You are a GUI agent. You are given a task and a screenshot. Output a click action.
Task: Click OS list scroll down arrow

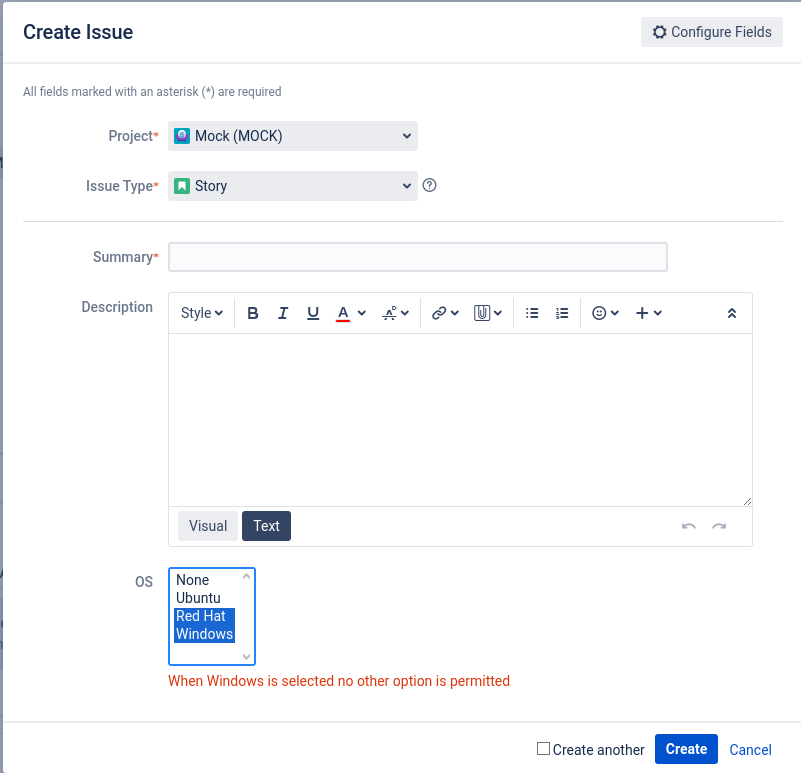point(246,657)
